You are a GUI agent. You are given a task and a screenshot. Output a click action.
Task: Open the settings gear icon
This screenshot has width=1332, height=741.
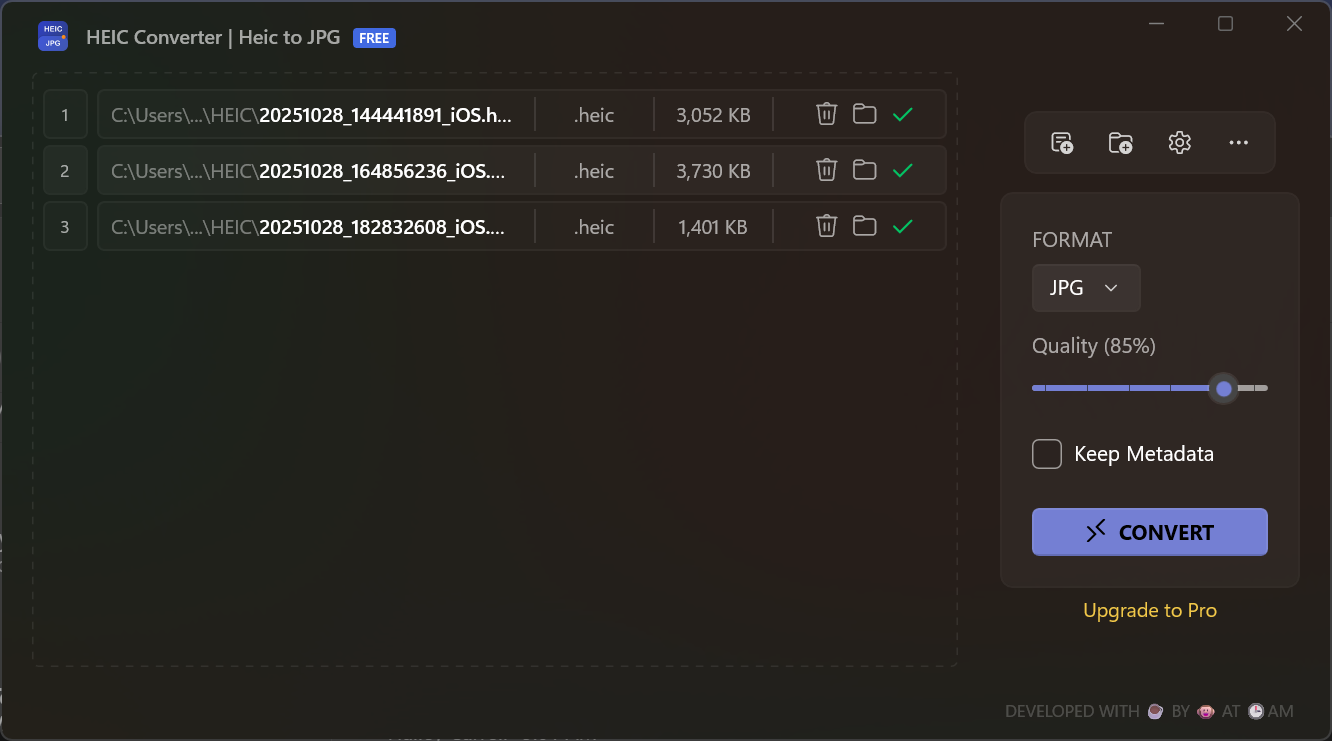tap(1179, 143)
